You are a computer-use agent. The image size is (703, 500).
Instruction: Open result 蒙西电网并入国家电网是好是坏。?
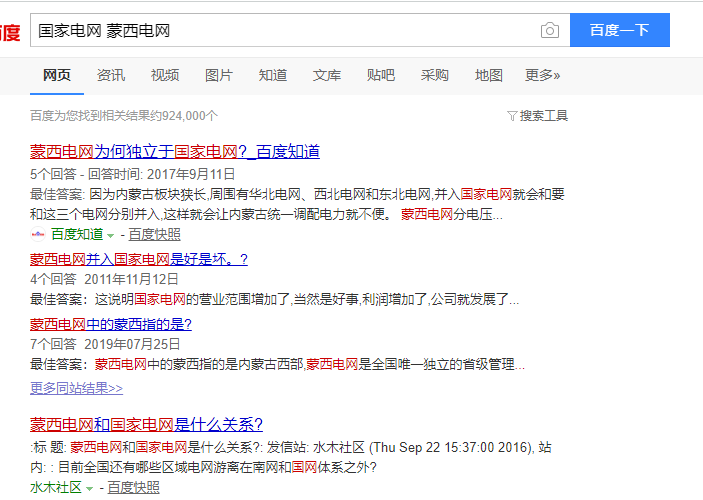point(139,259)
